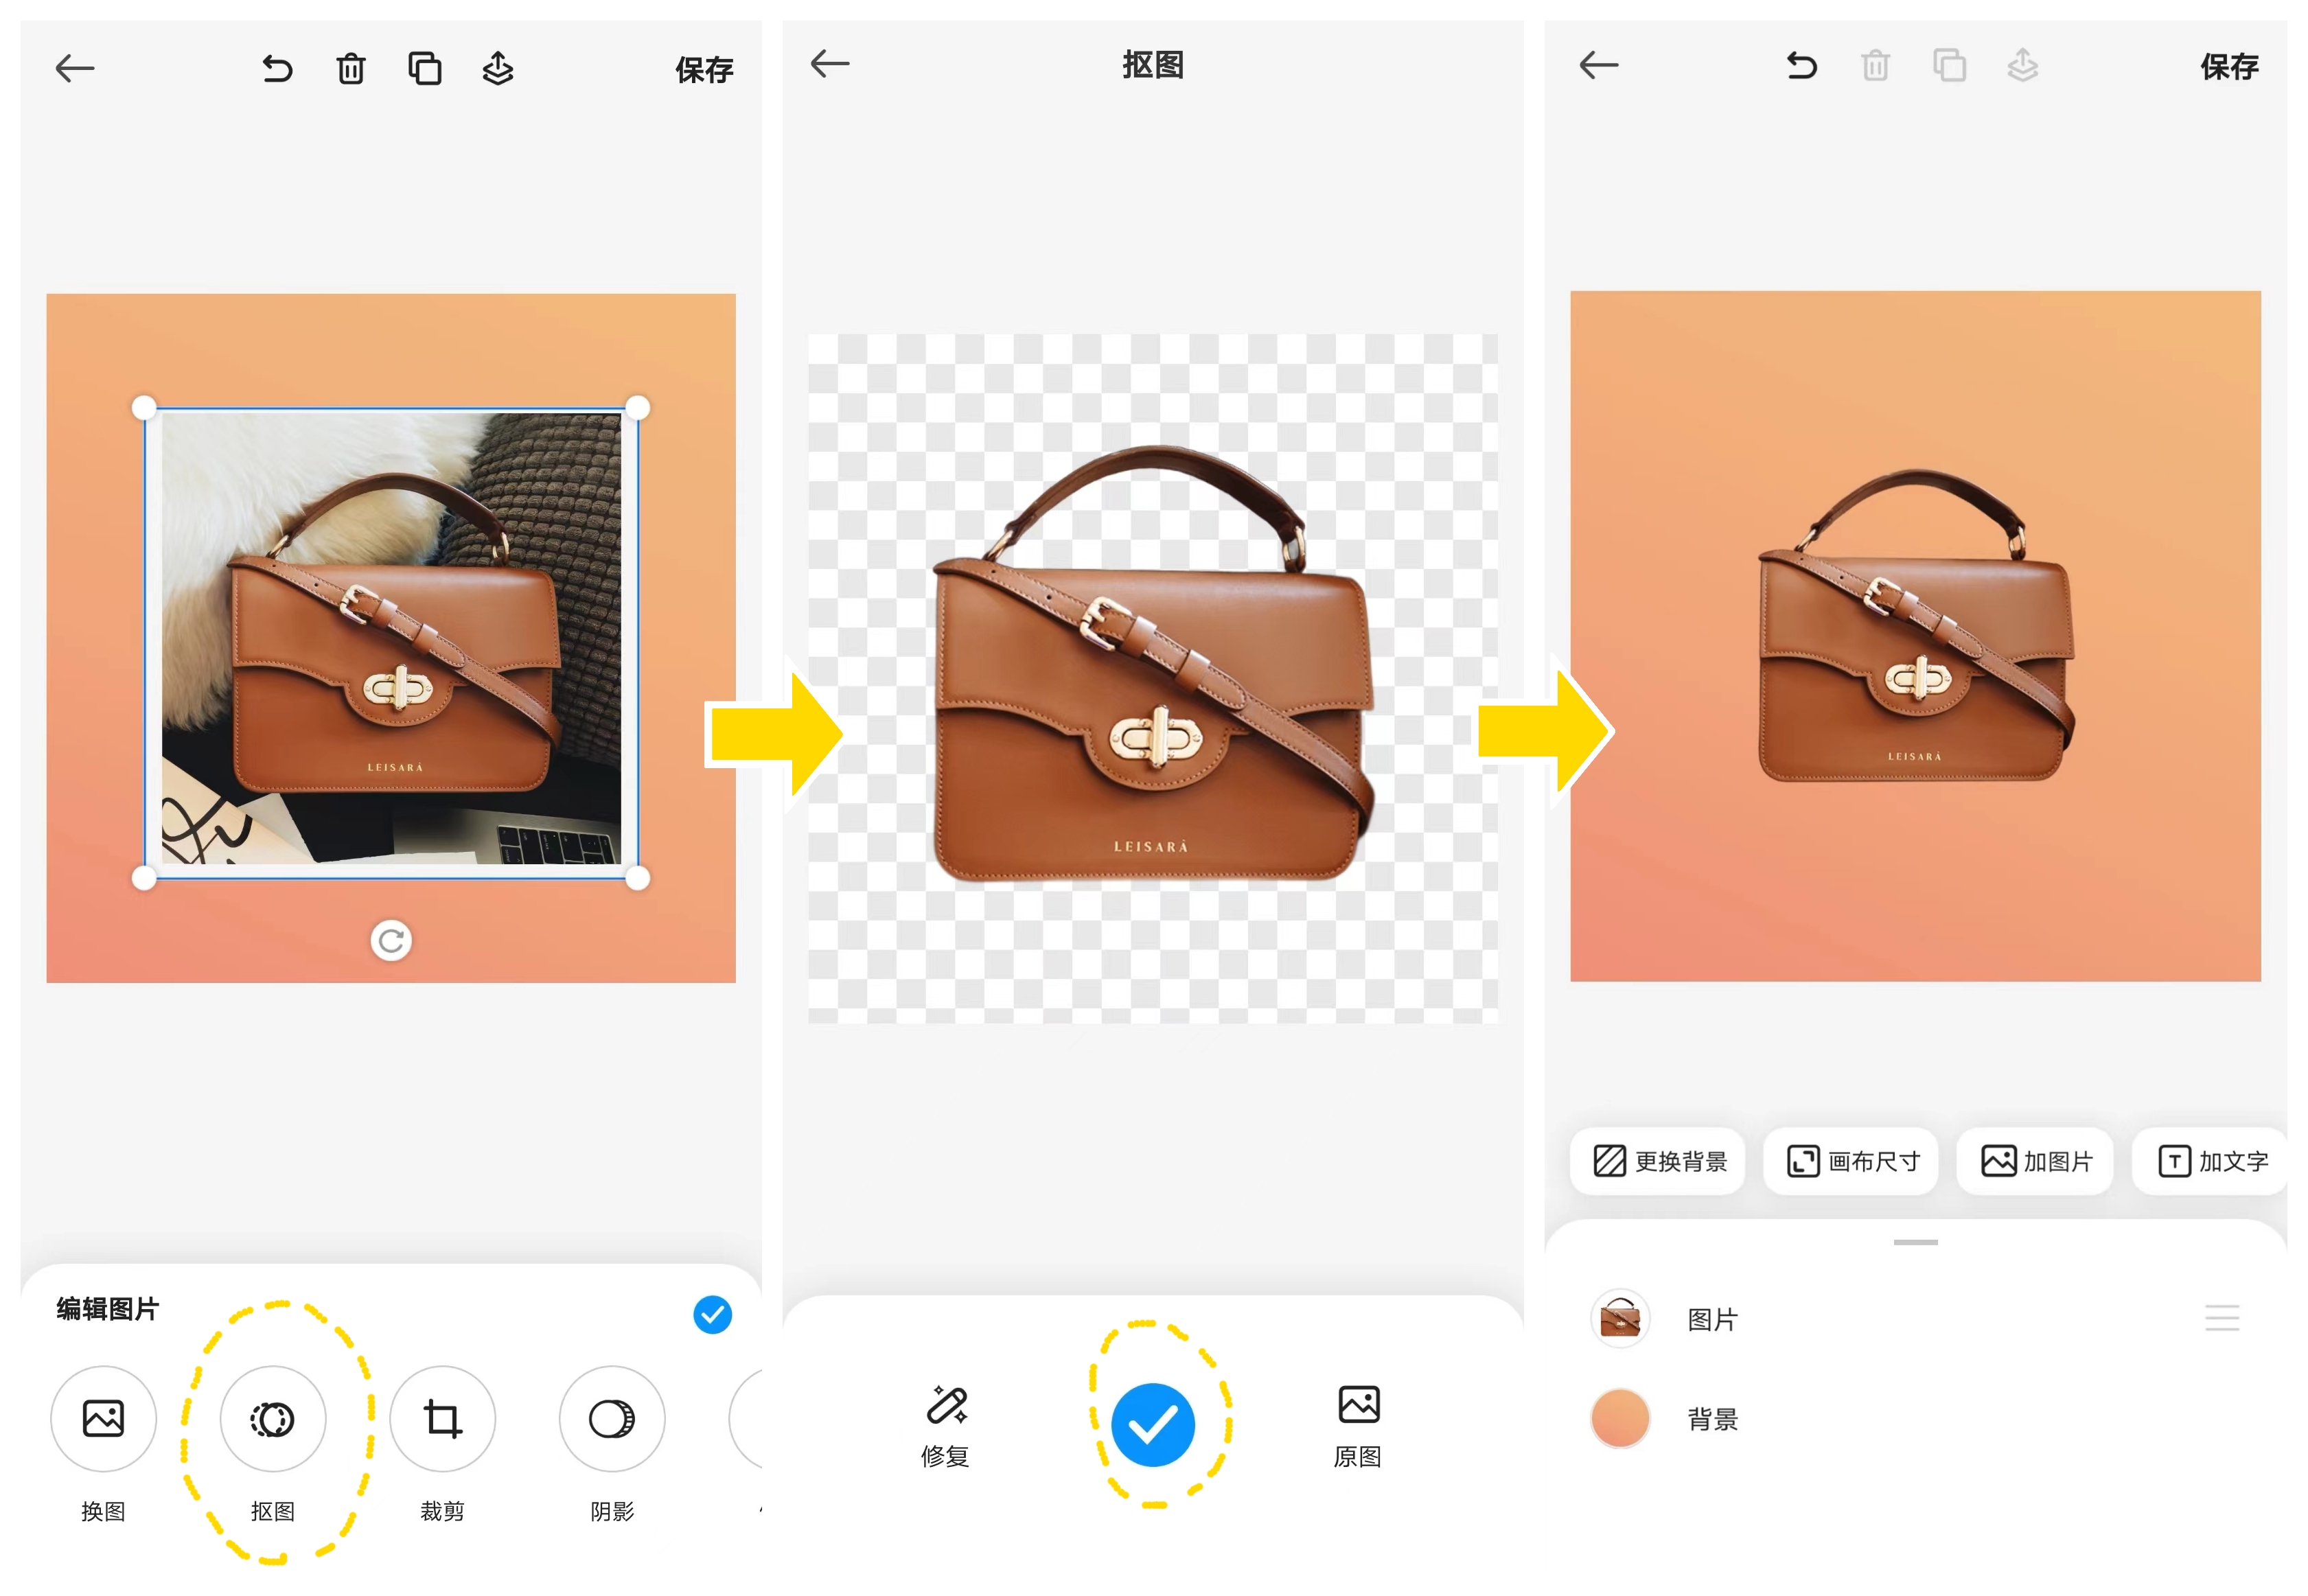Click reorder handle on 图片 layer
The width and height of the screenshot is (2308, 1596).
click(x=2221, y=1318)
